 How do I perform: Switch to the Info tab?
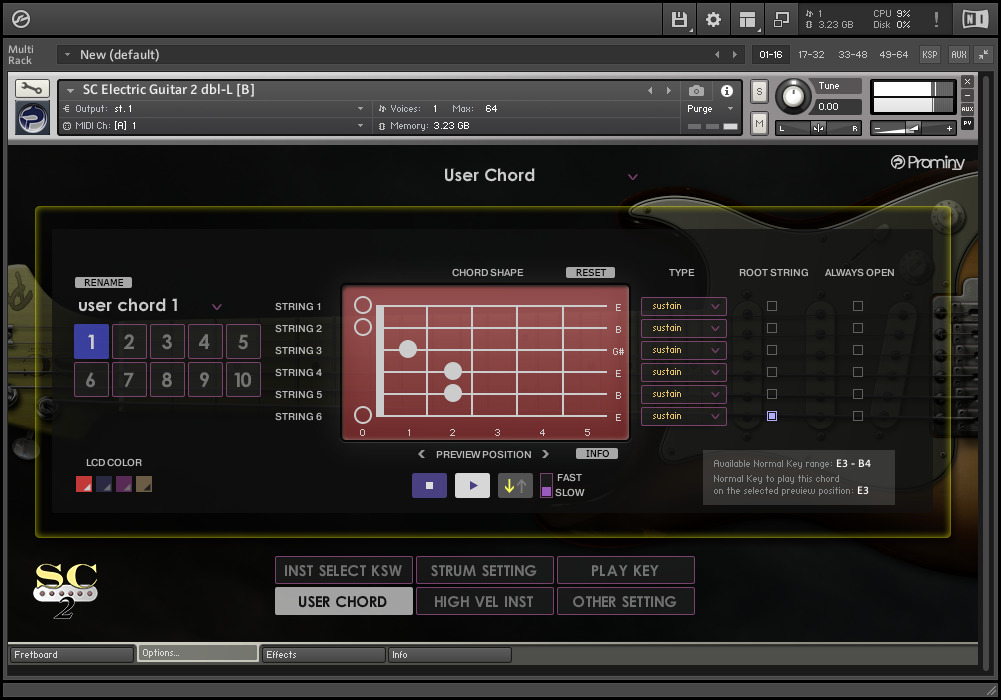[x=449, y=655]
